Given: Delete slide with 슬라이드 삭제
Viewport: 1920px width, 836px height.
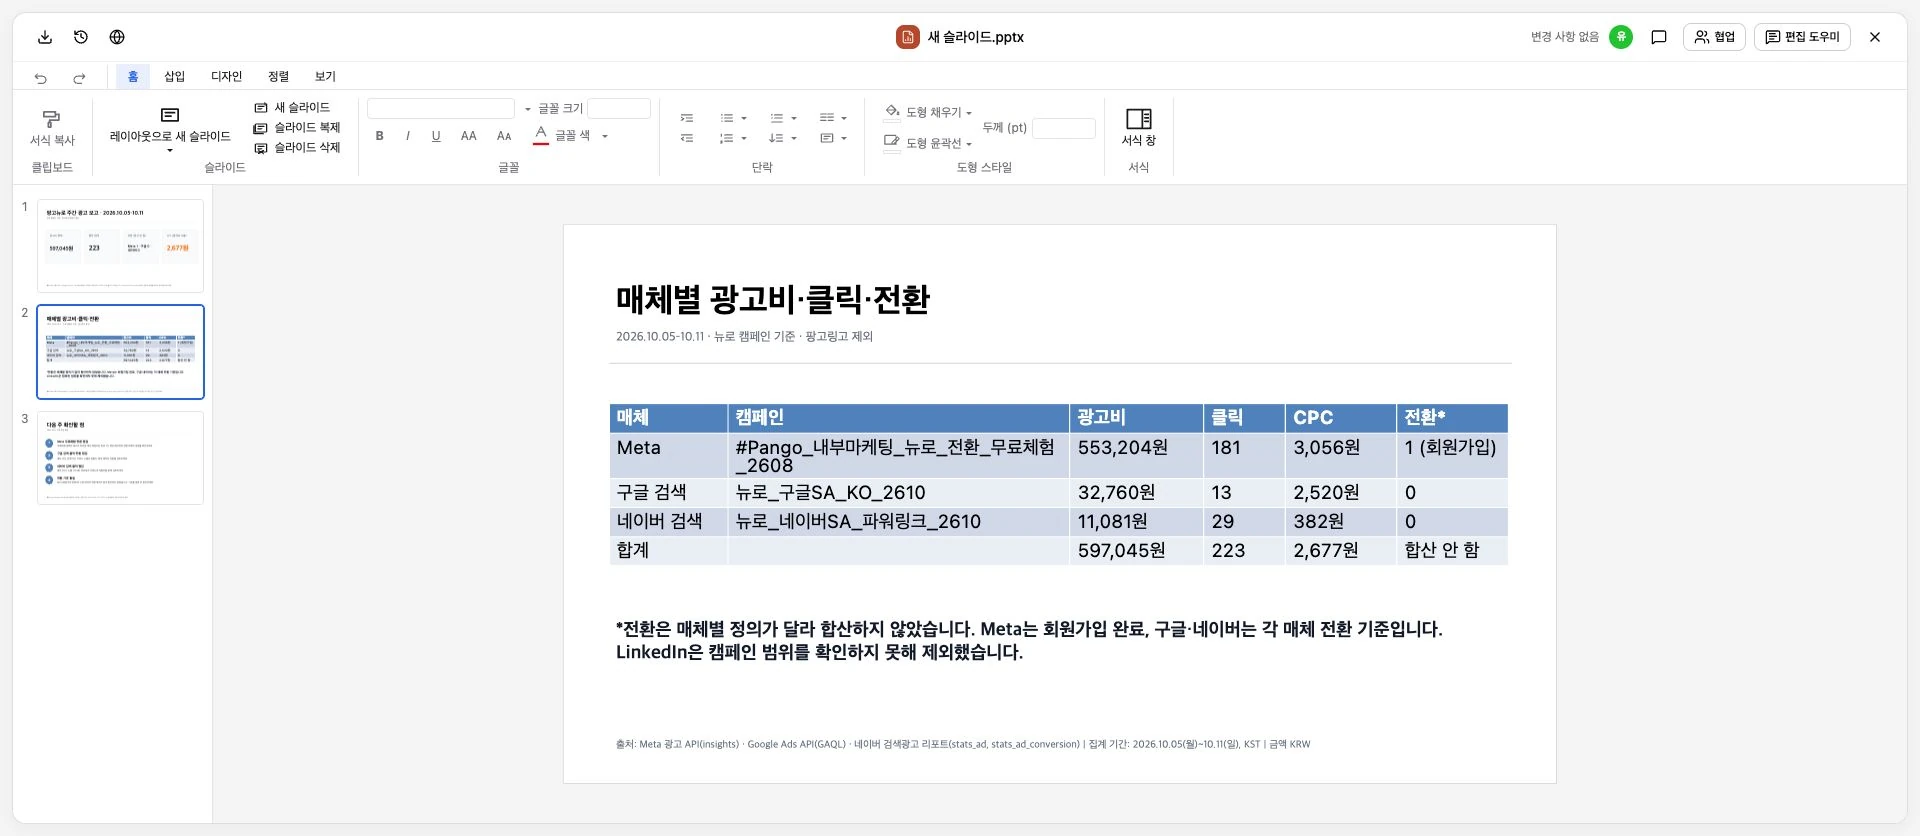Looking at the screenshot, I should point(297,147).
